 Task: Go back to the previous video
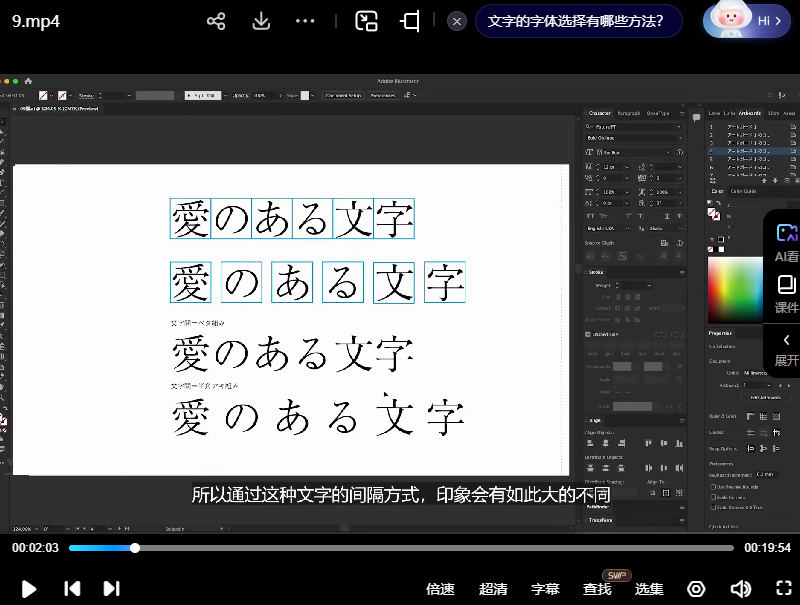pyautogui.click(x=72, y=589)
